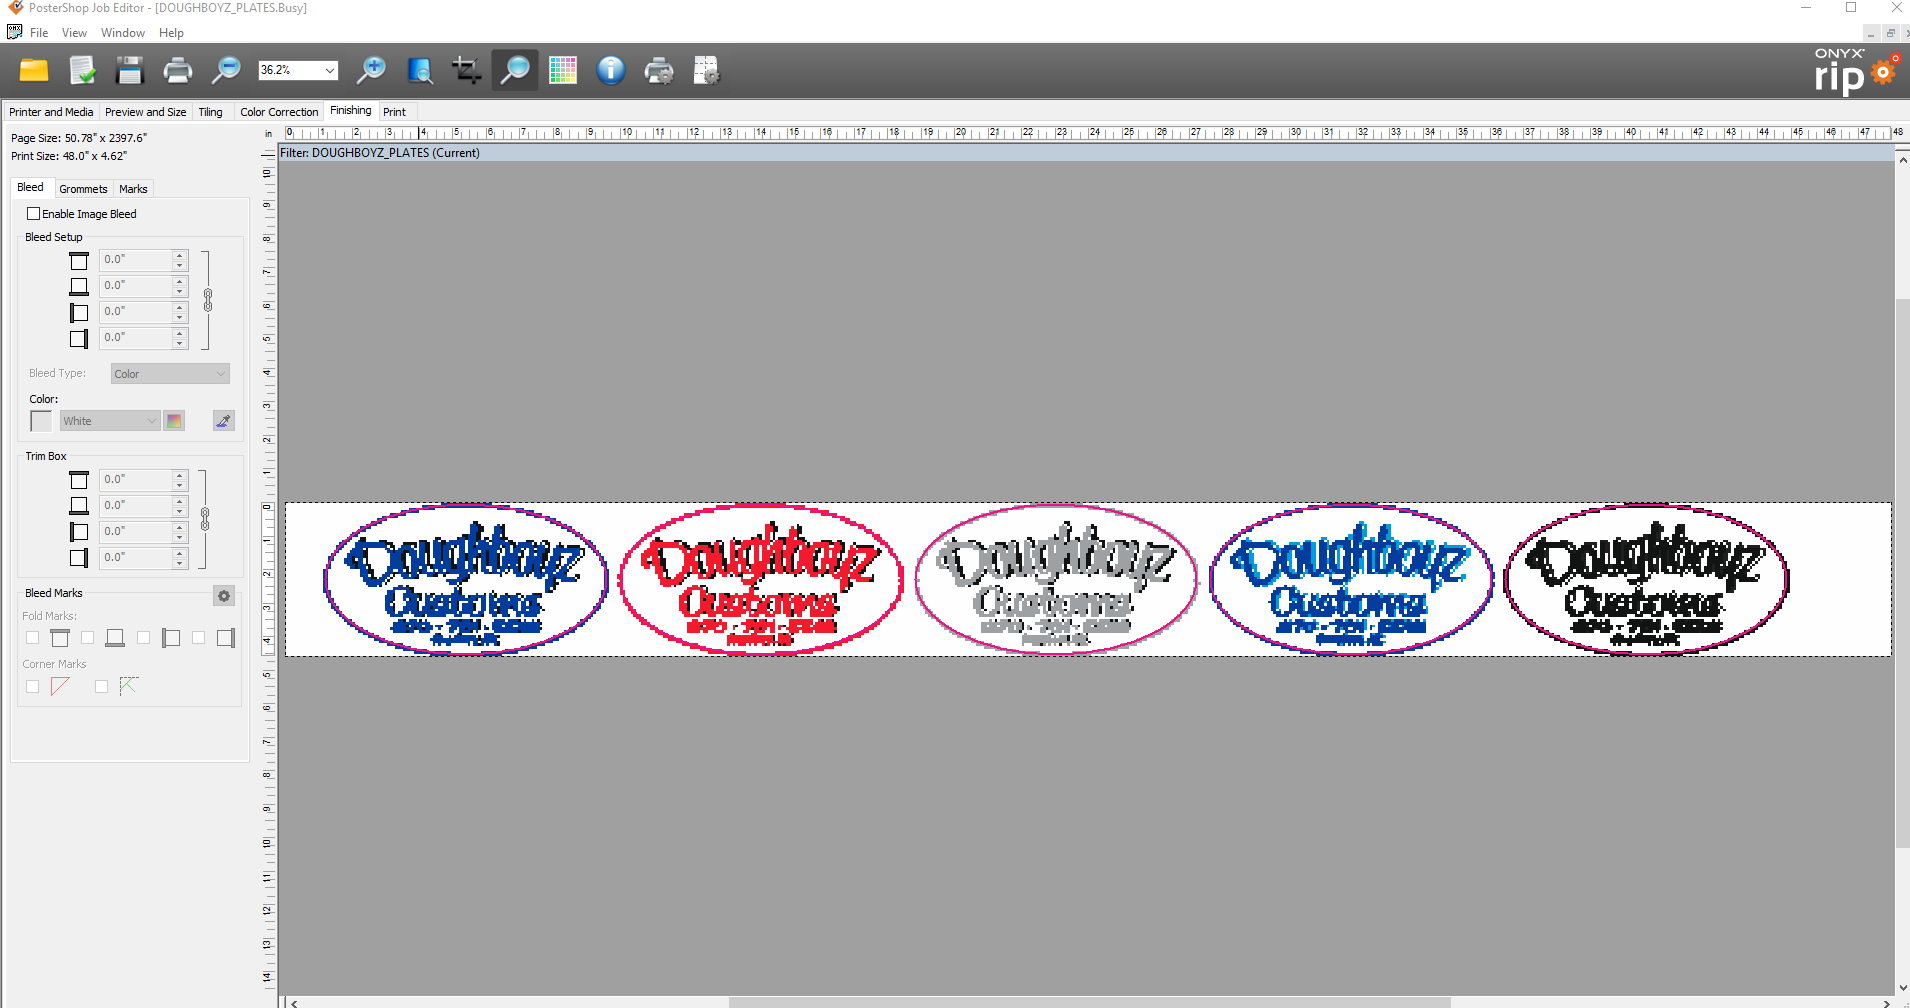
Task: Increase the Bleed Setup top value stepper
Action: pyautogui.click(x=180, y=255)
